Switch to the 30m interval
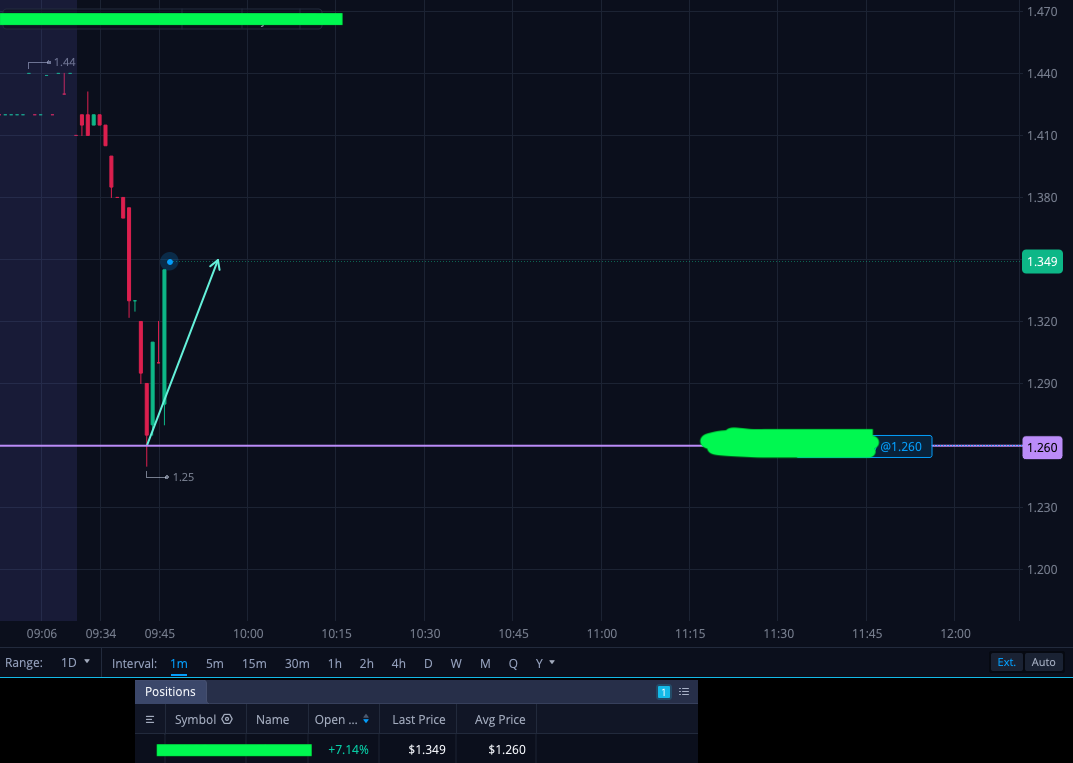The height and width of the screenshot is (763, 1073). (x=297, y=663)
